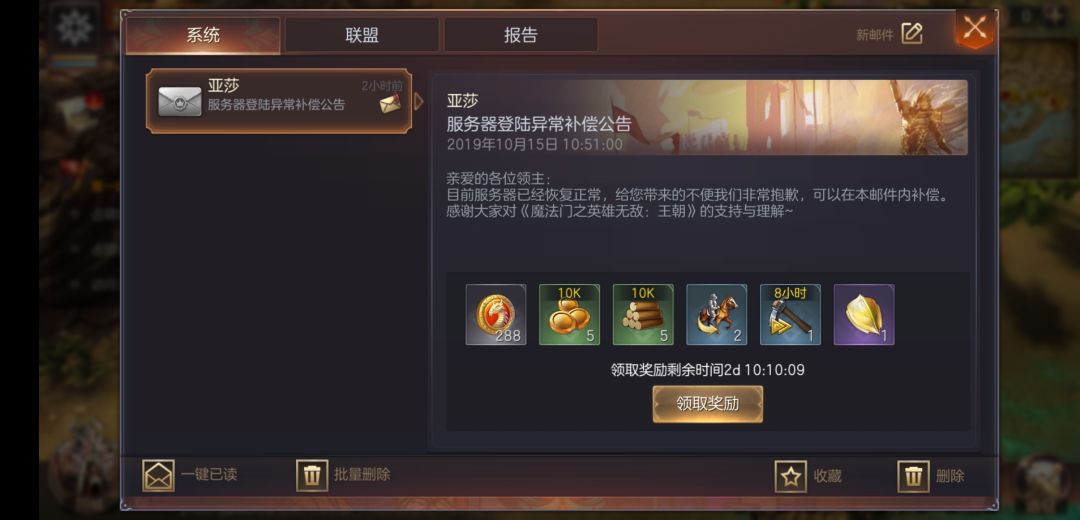Click the 批量删除 trash icon
1080x520 pixels.
pos(312,475)
